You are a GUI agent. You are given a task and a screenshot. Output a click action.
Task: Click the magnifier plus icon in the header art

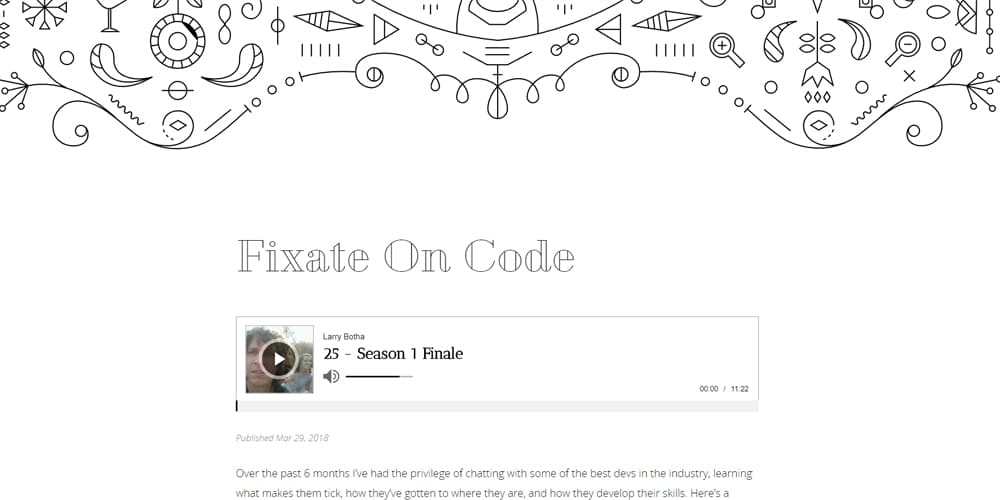pos(726,50)
